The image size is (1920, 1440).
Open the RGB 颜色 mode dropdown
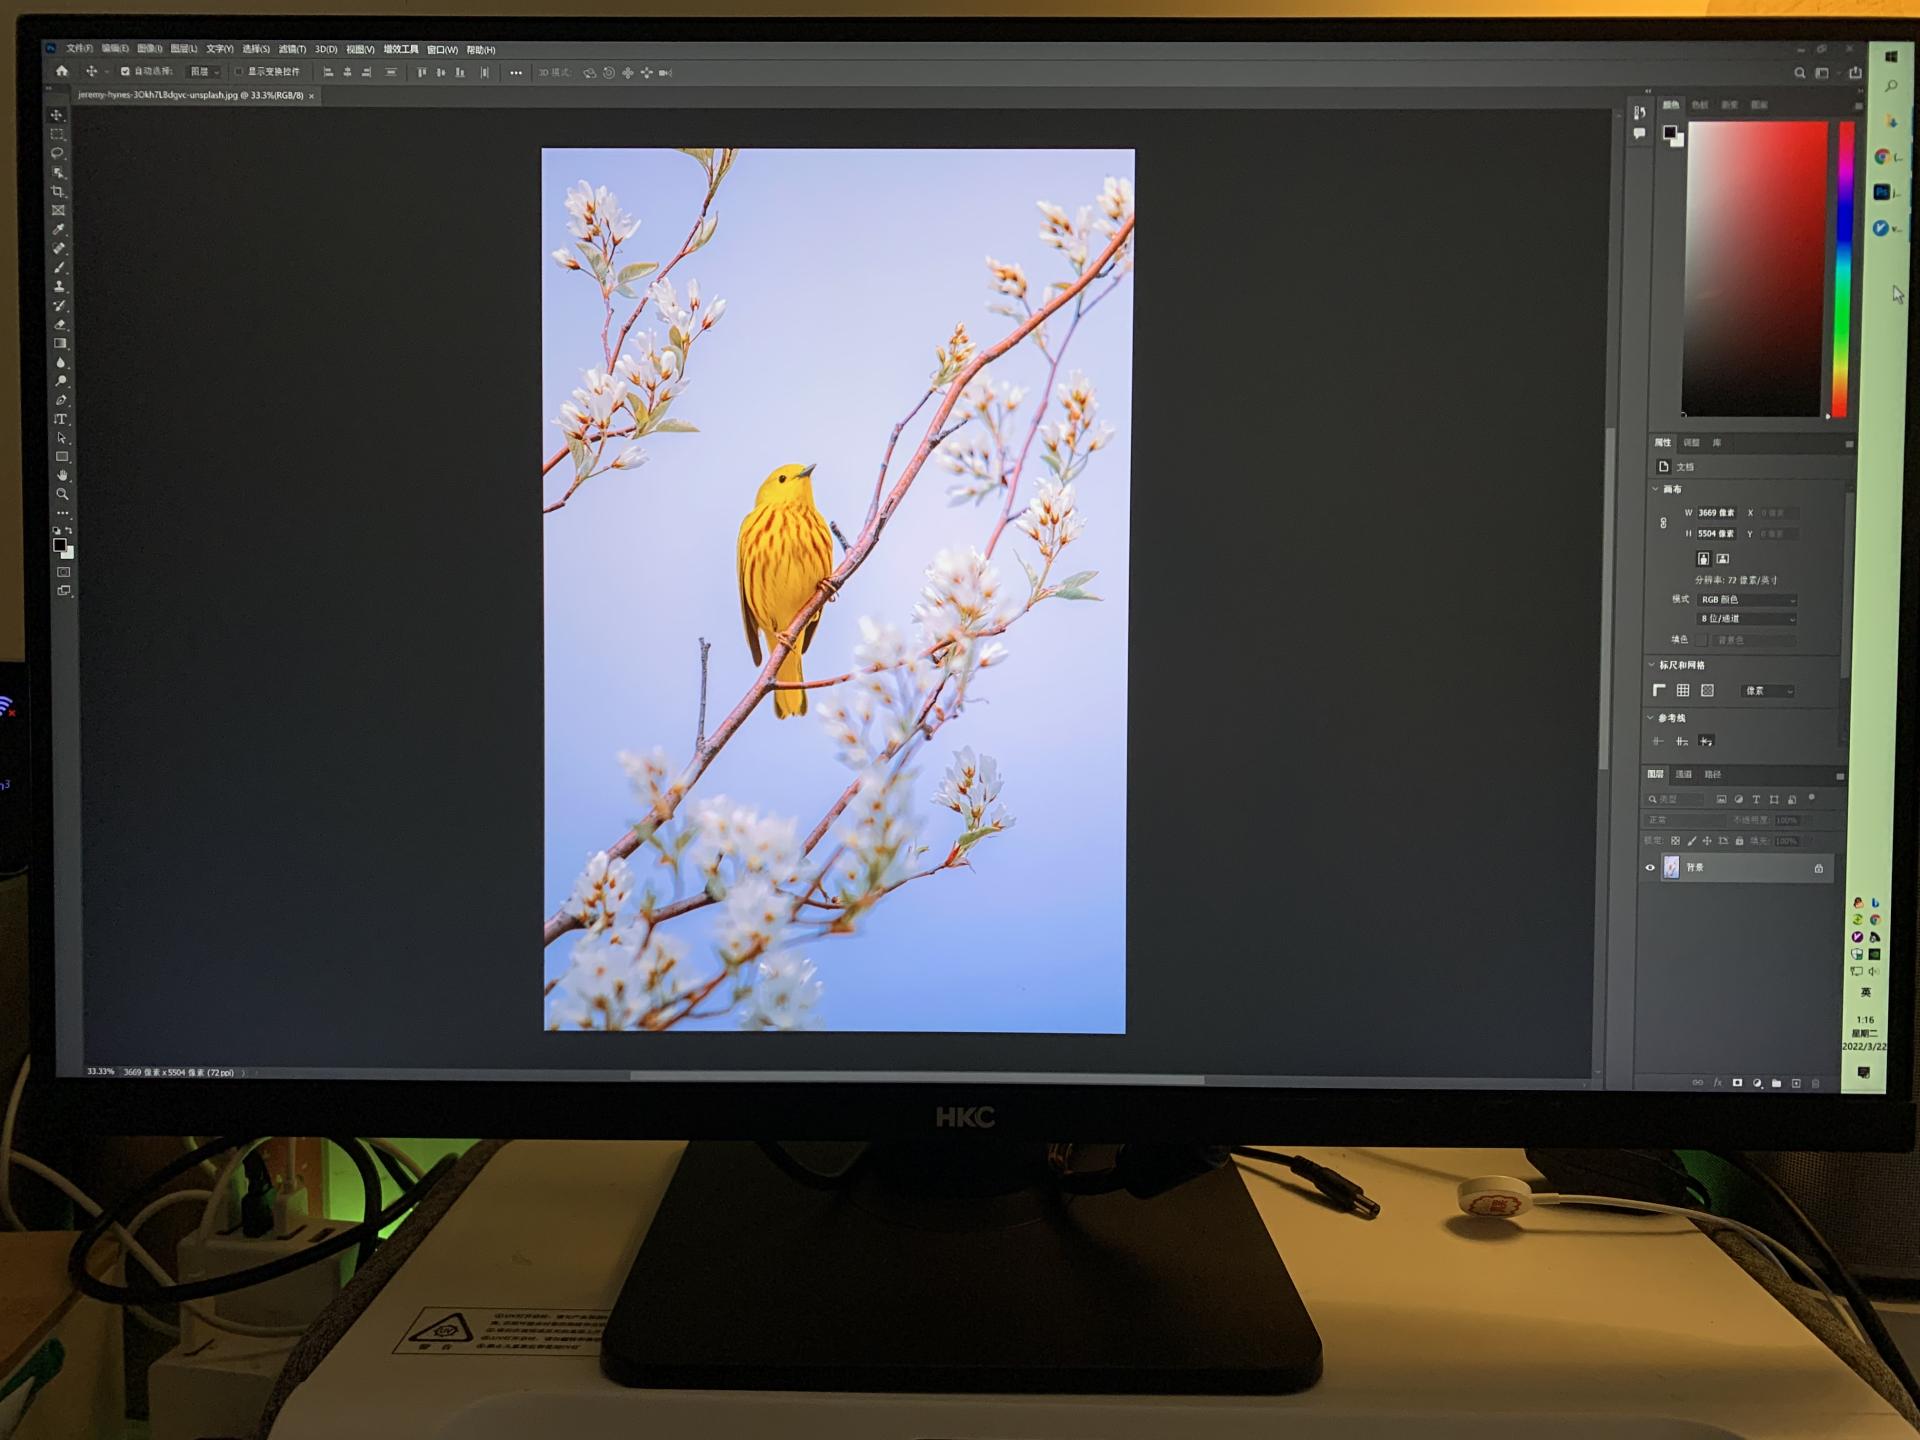coord(1747,600)
